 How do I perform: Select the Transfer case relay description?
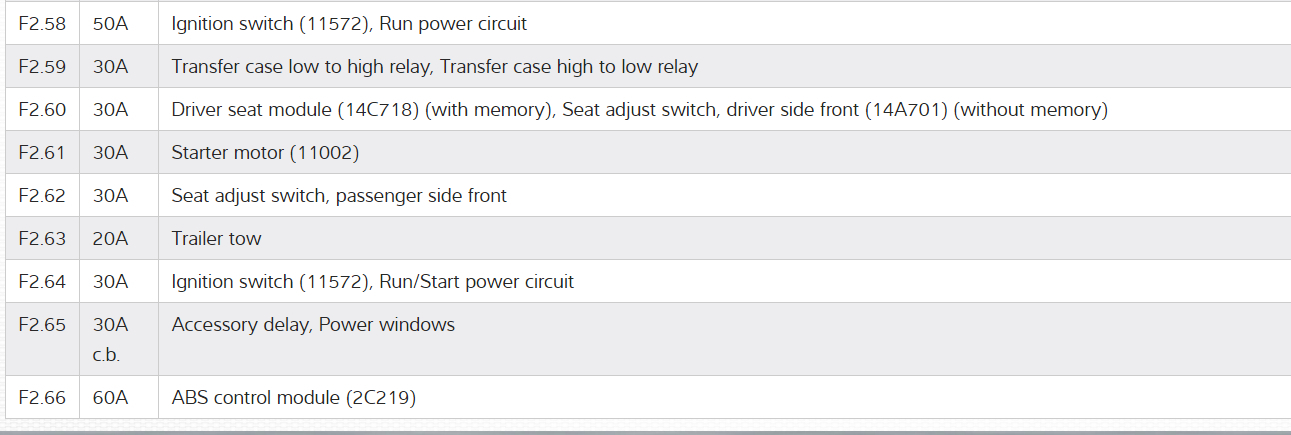point(435,67)
